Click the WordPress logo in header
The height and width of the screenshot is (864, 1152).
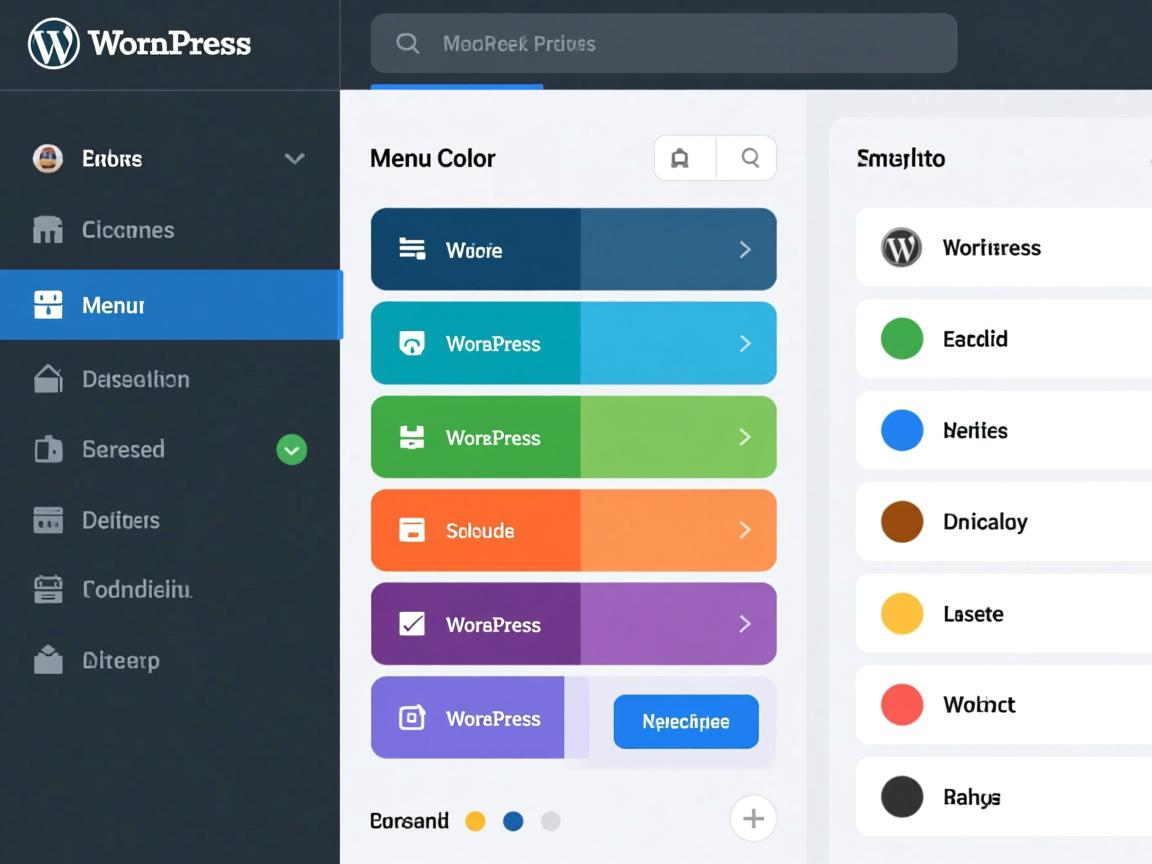pos(54,44)
